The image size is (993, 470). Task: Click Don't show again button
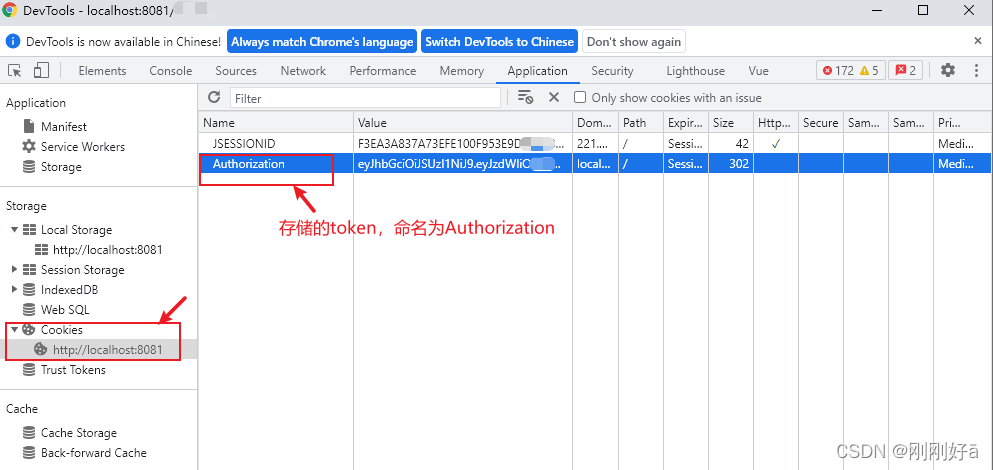click(x=634, y=42)
